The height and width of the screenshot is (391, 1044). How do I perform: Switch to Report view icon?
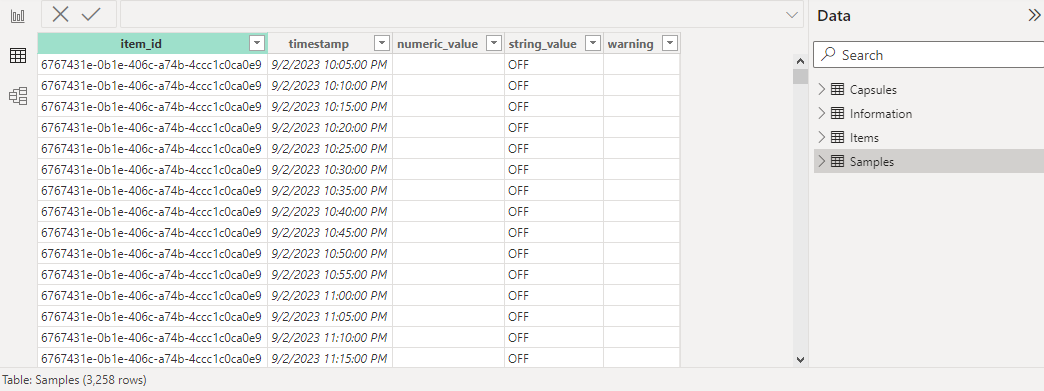(18, 16)
